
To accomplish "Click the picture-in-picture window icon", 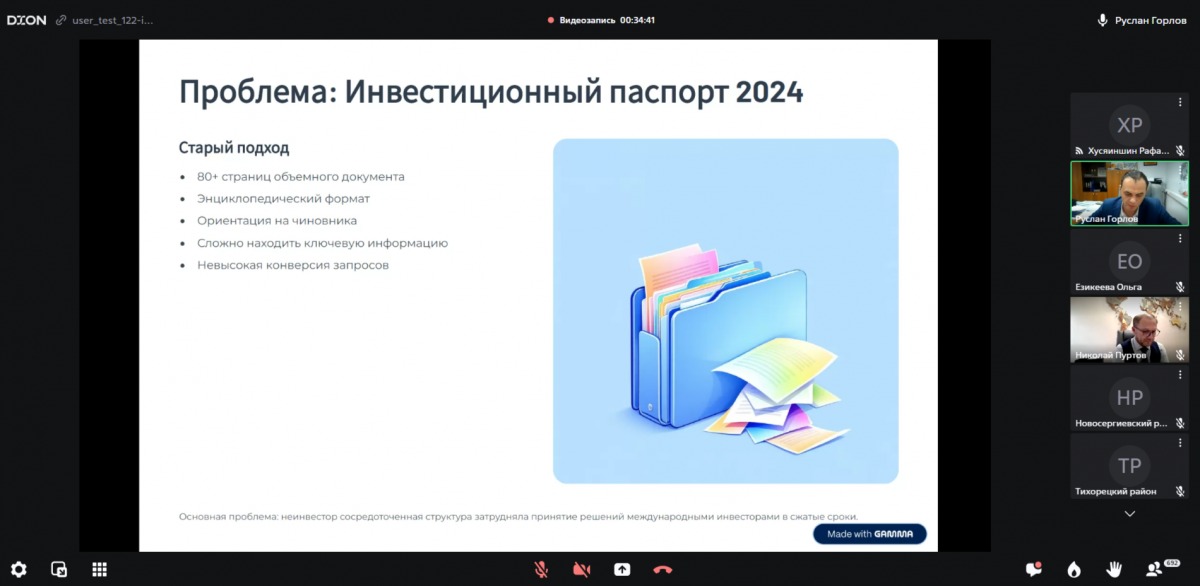I will [59, 569].
